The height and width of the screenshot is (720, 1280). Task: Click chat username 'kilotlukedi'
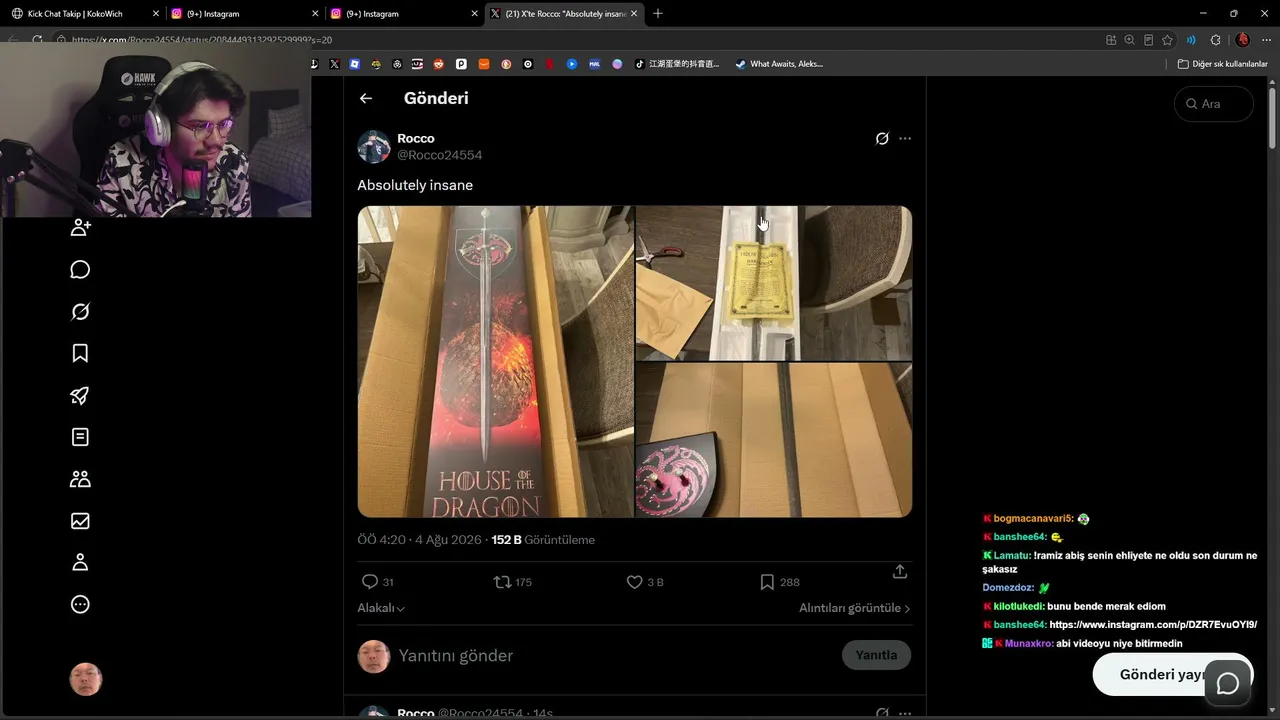point(1019,606)
